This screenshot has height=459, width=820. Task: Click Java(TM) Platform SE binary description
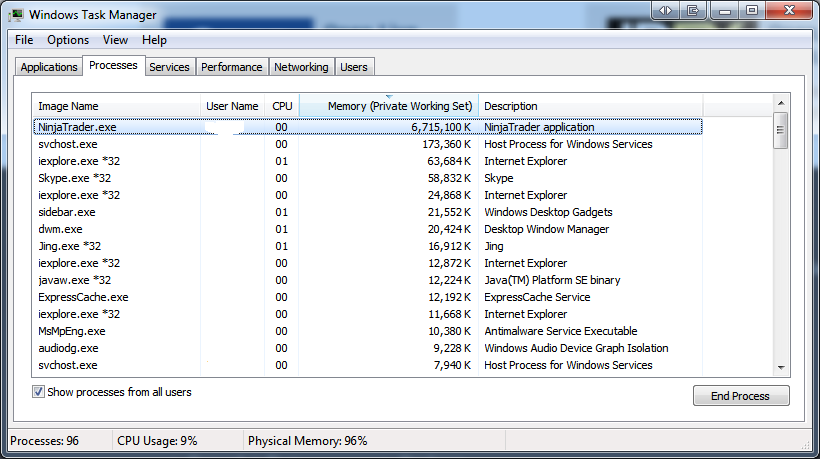pyautogui.click(x=552, y=280)
